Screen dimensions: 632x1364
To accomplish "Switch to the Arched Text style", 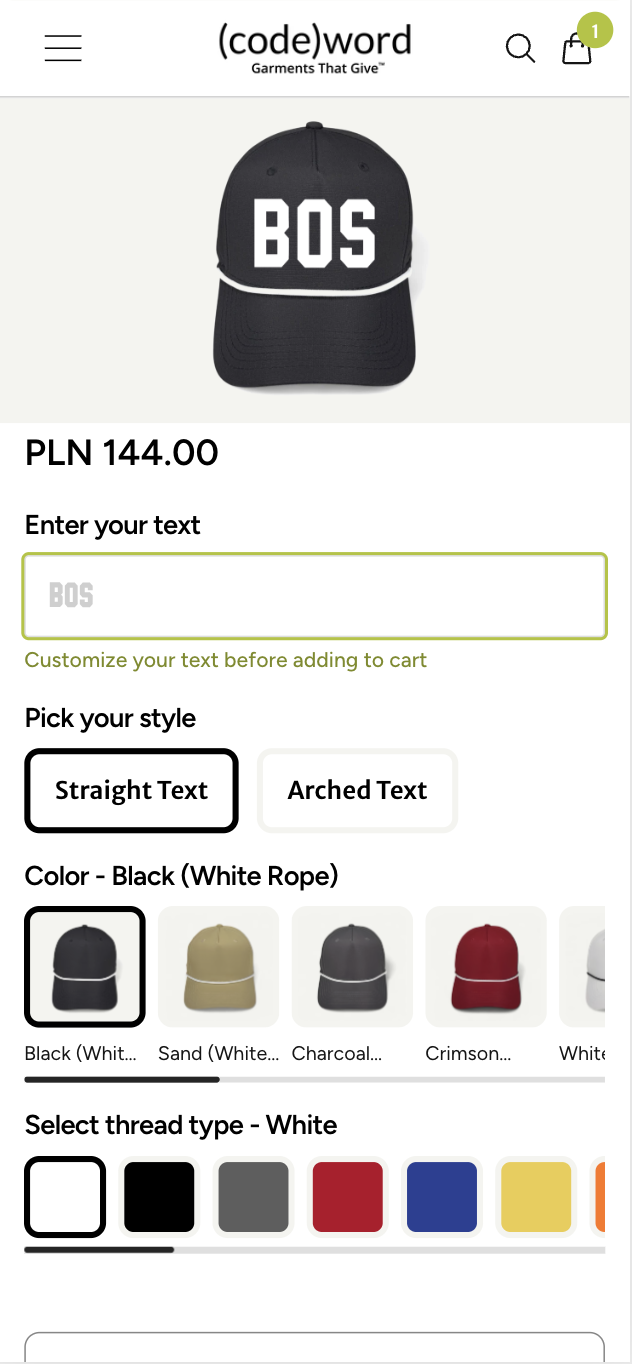I will click(357, 790).
